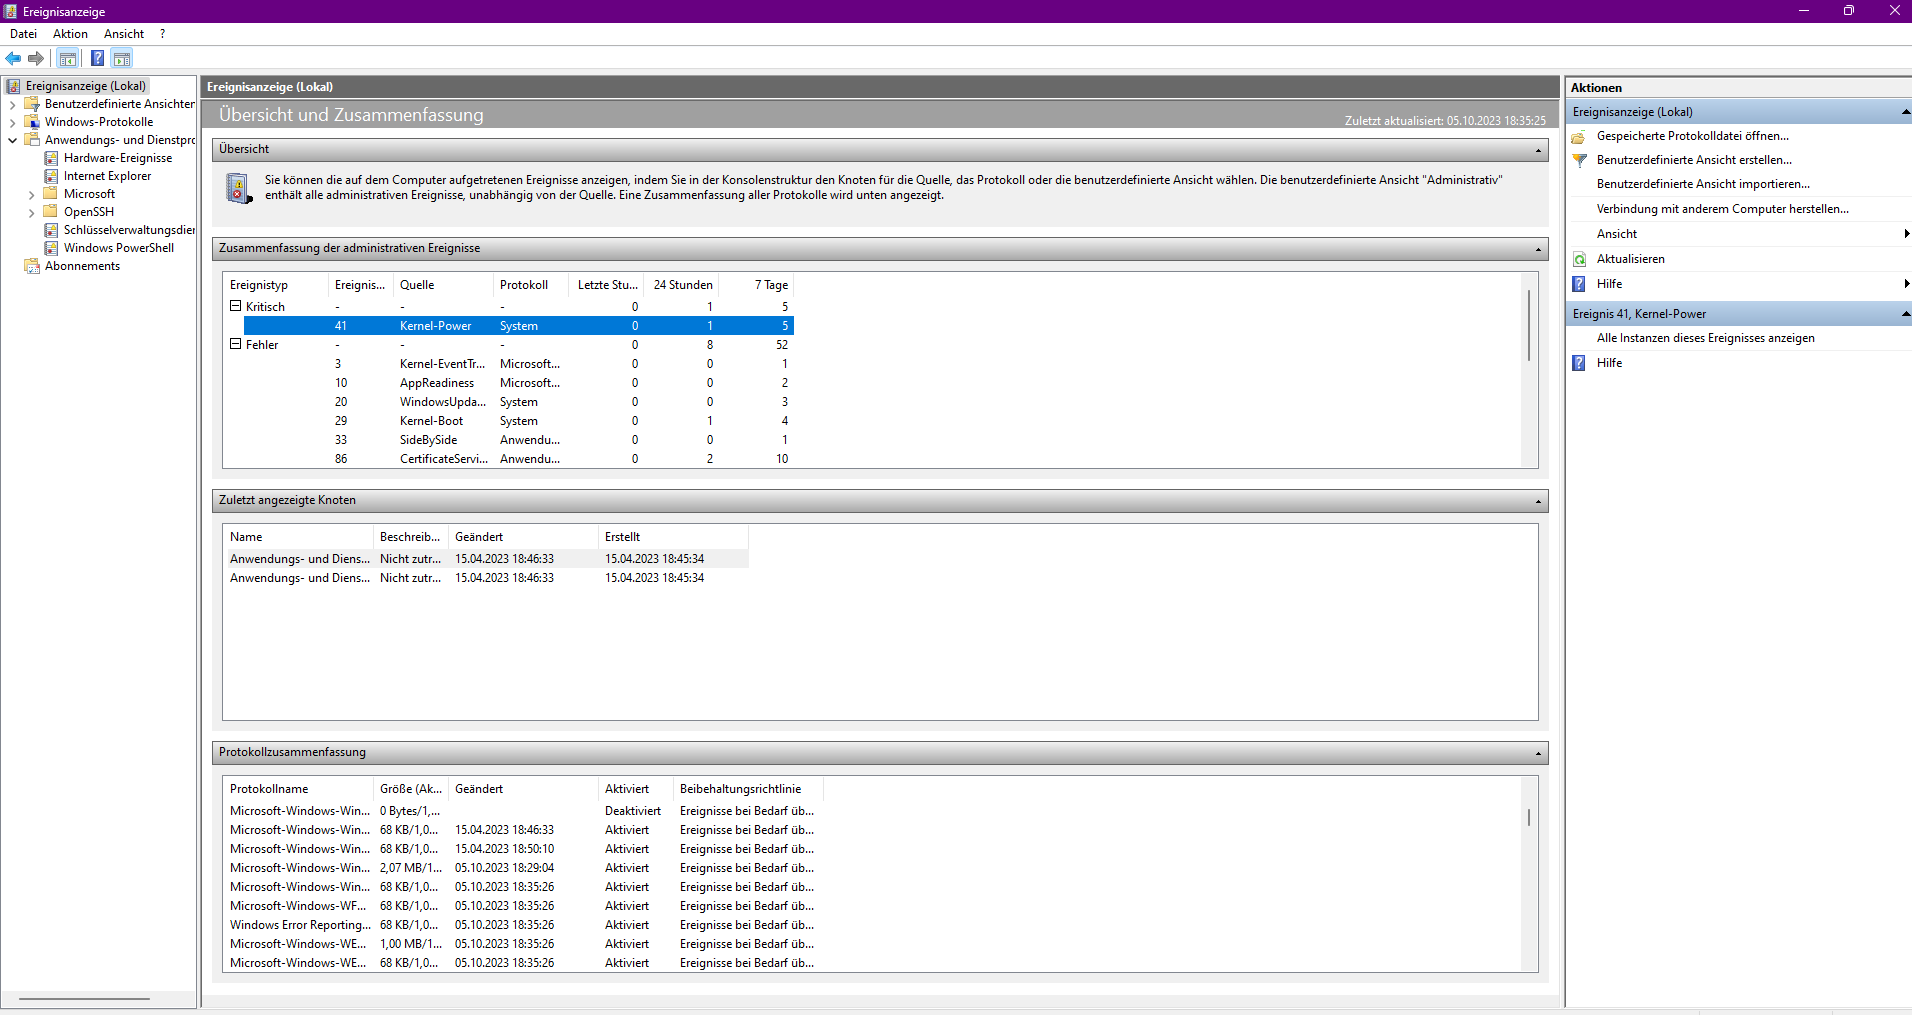1912x1015 pixels.
Task: Open the question mark help menu
Action: [162, 34]
